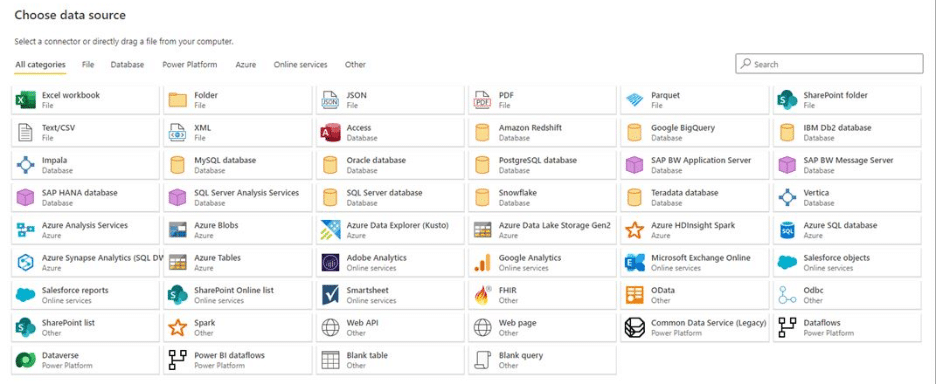This screenshot has height=384, width=936.
Task: Open the SQL Server database connector
Action: [x=390, y=198]
